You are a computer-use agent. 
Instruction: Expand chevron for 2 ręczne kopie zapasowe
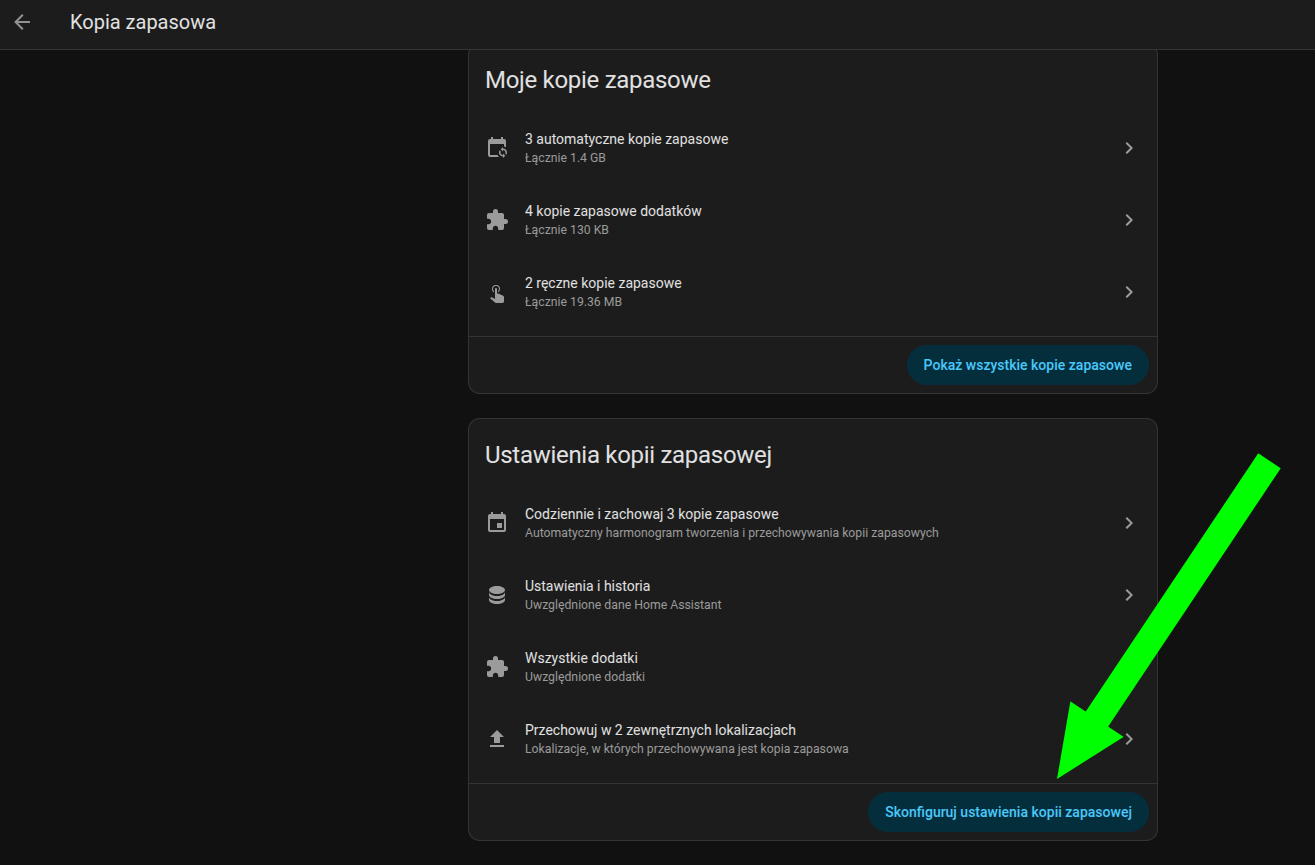pos(1128,292)
